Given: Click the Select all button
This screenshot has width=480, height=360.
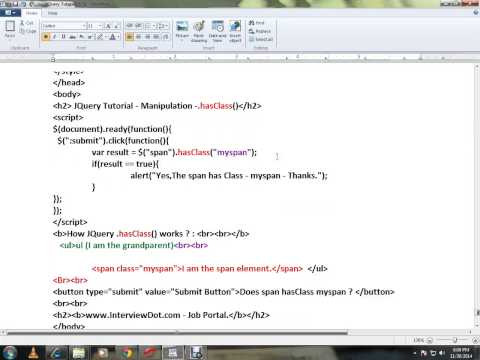Looking at the screenshot, I should [x=261, y=39].
